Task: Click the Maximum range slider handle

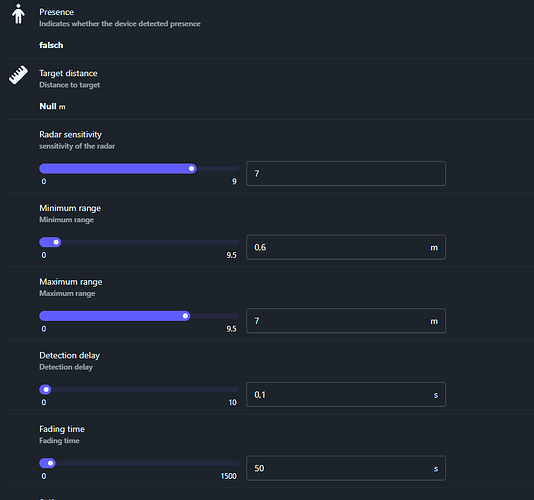Action: click(185, 316)
